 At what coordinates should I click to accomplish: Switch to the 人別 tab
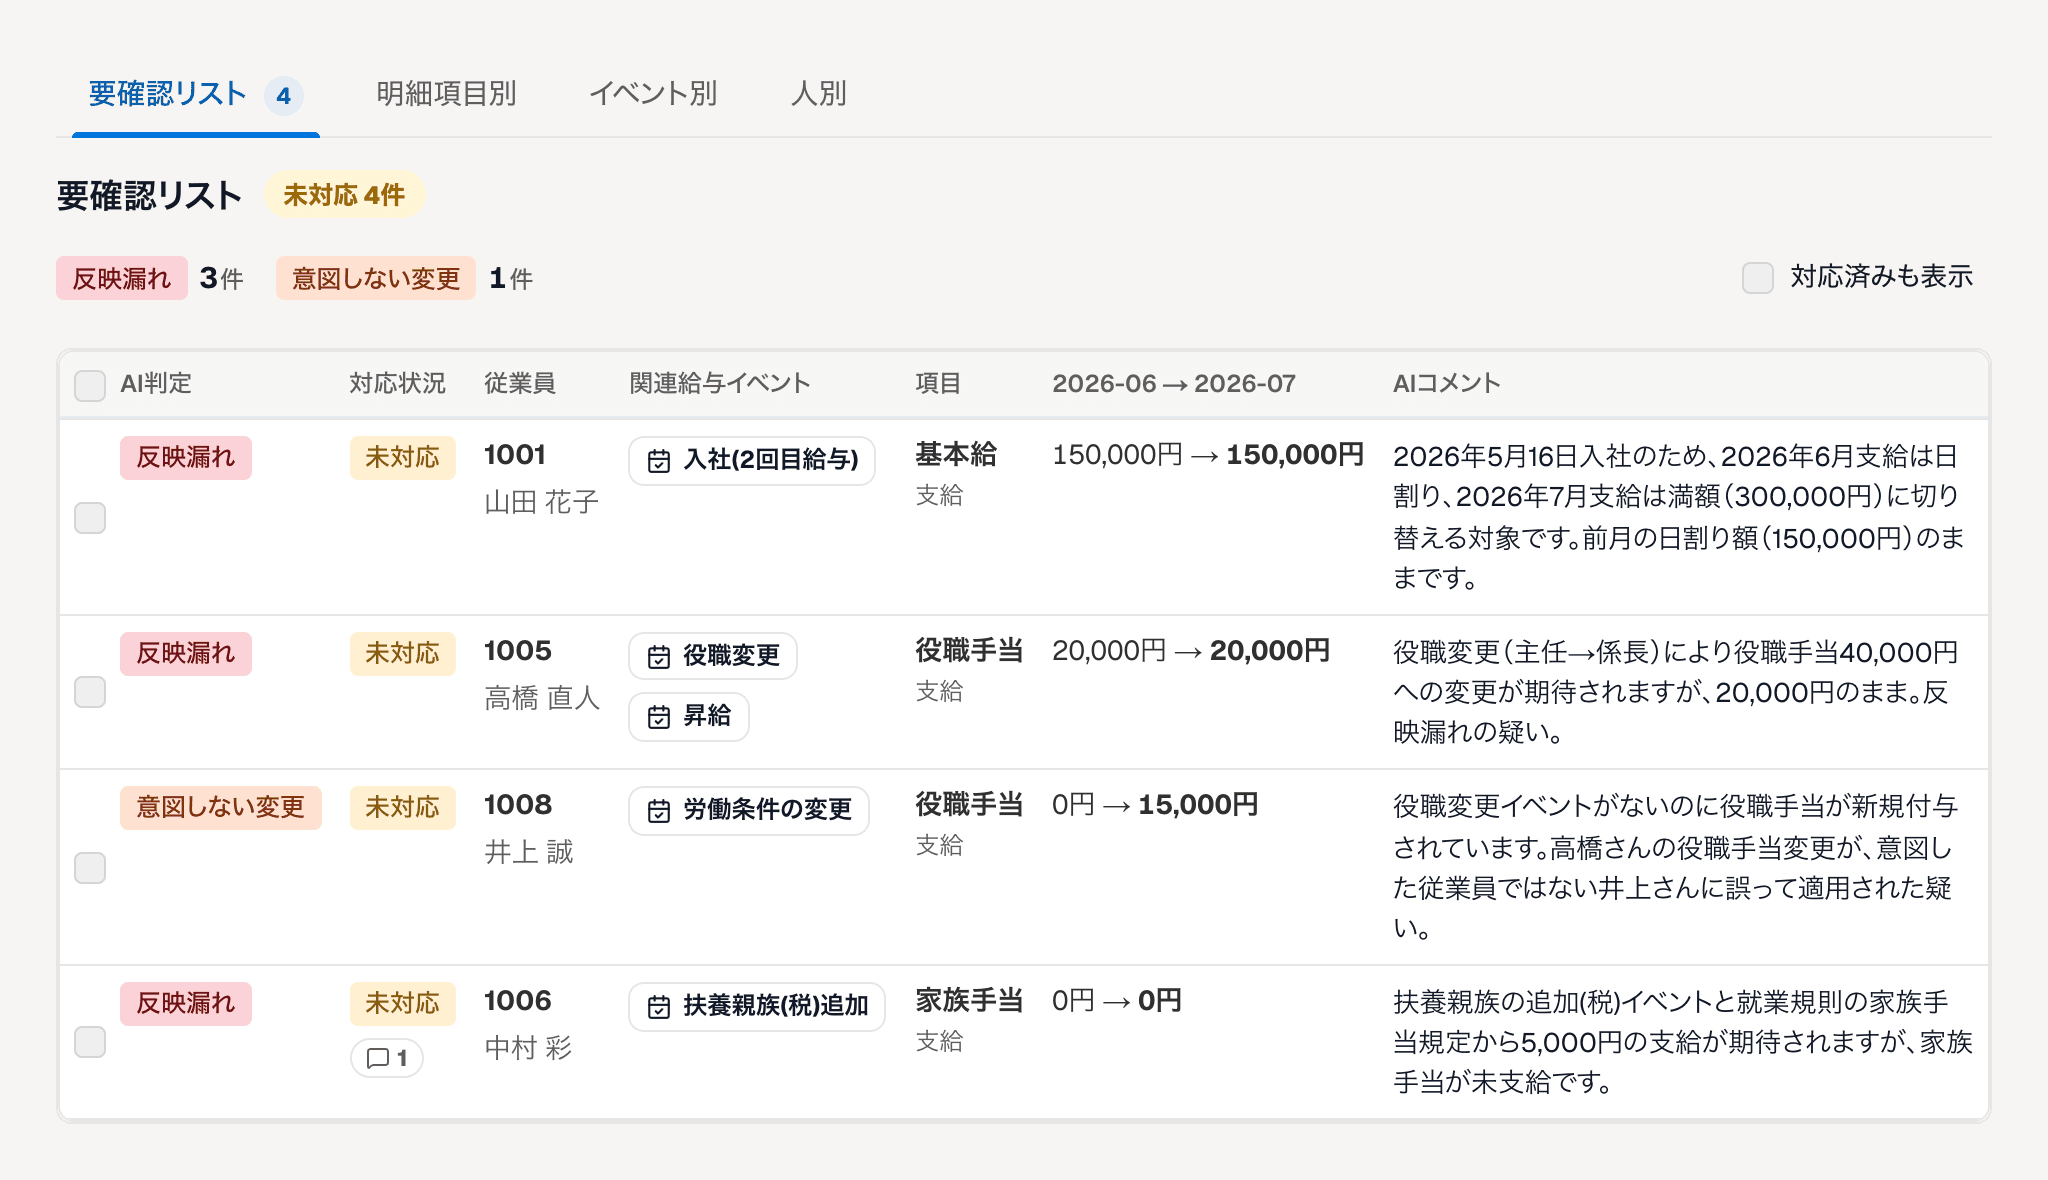(x=819, y=94)
